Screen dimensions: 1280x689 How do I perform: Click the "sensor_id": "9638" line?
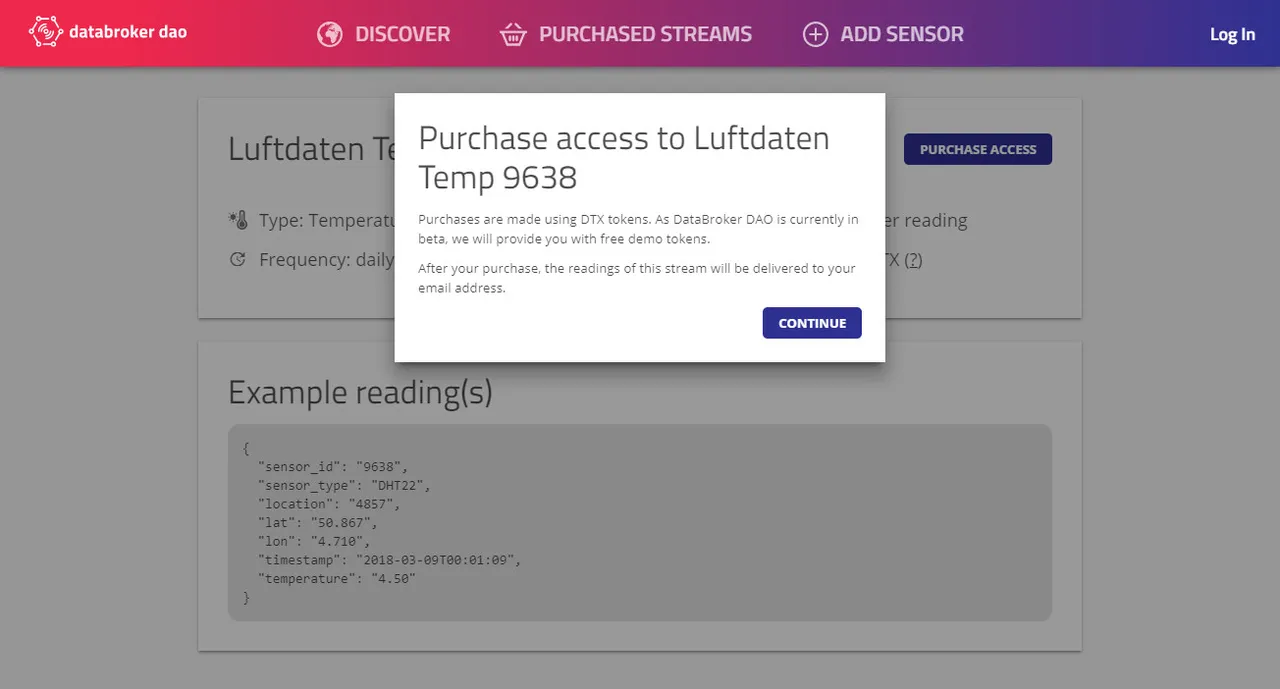[333, 466]
